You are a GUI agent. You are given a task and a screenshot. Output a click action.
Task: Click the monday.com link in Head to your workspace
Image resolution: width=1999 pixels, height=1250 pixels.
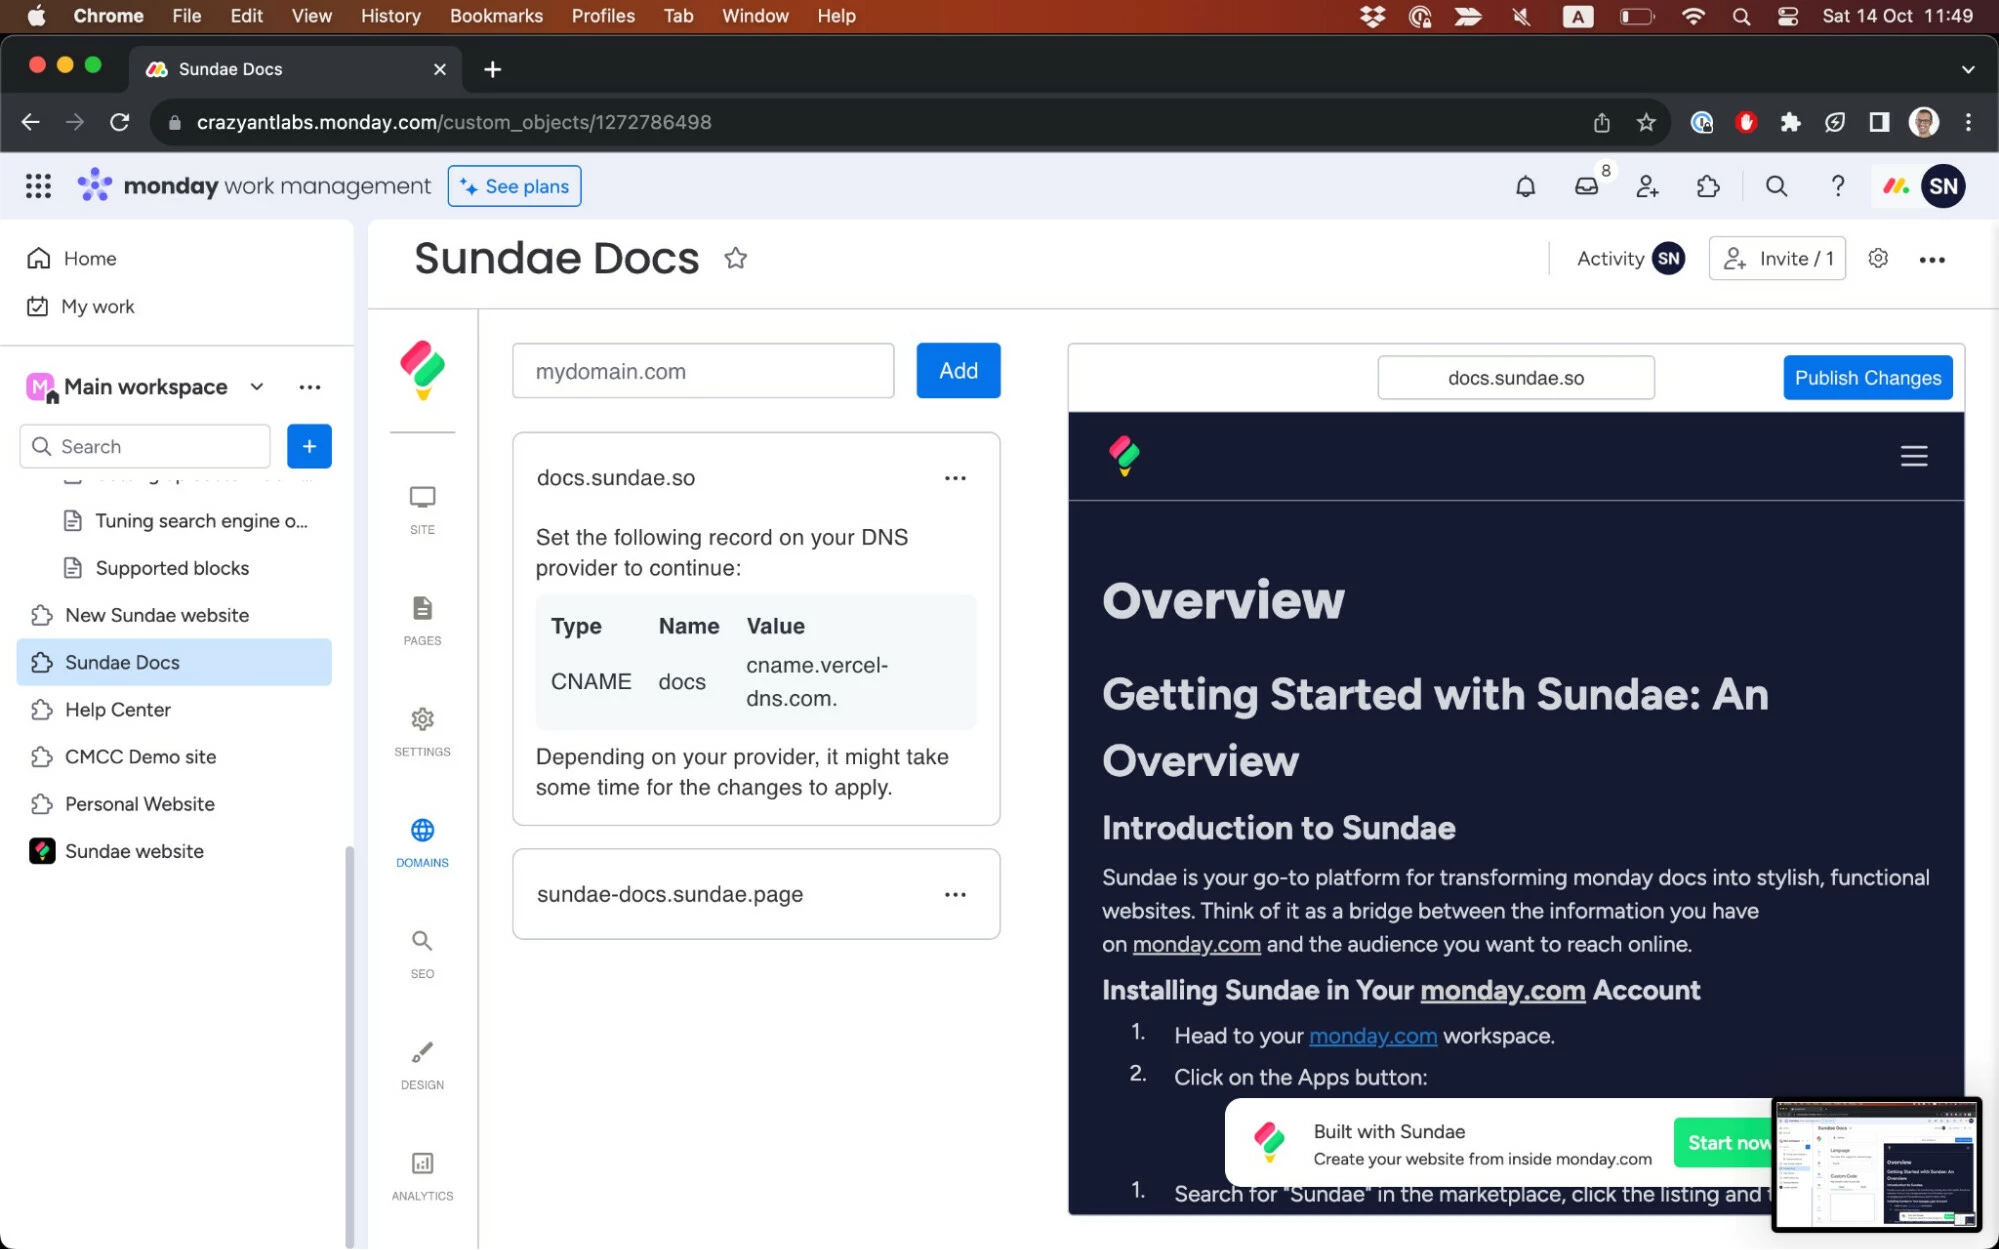[1373, 1036]
